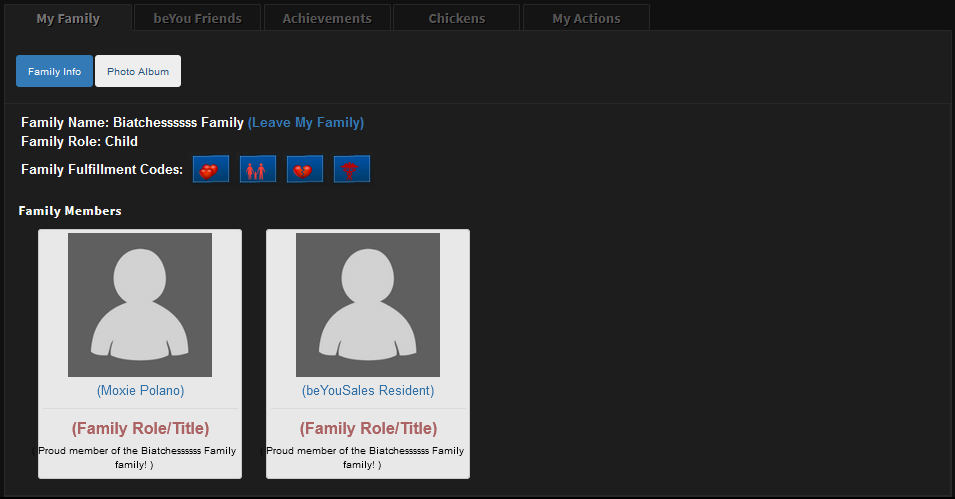This screenshot has width=955, height=499.
Task: Click the parents-with-child fulfillment code icon
Action: (258, 169)
